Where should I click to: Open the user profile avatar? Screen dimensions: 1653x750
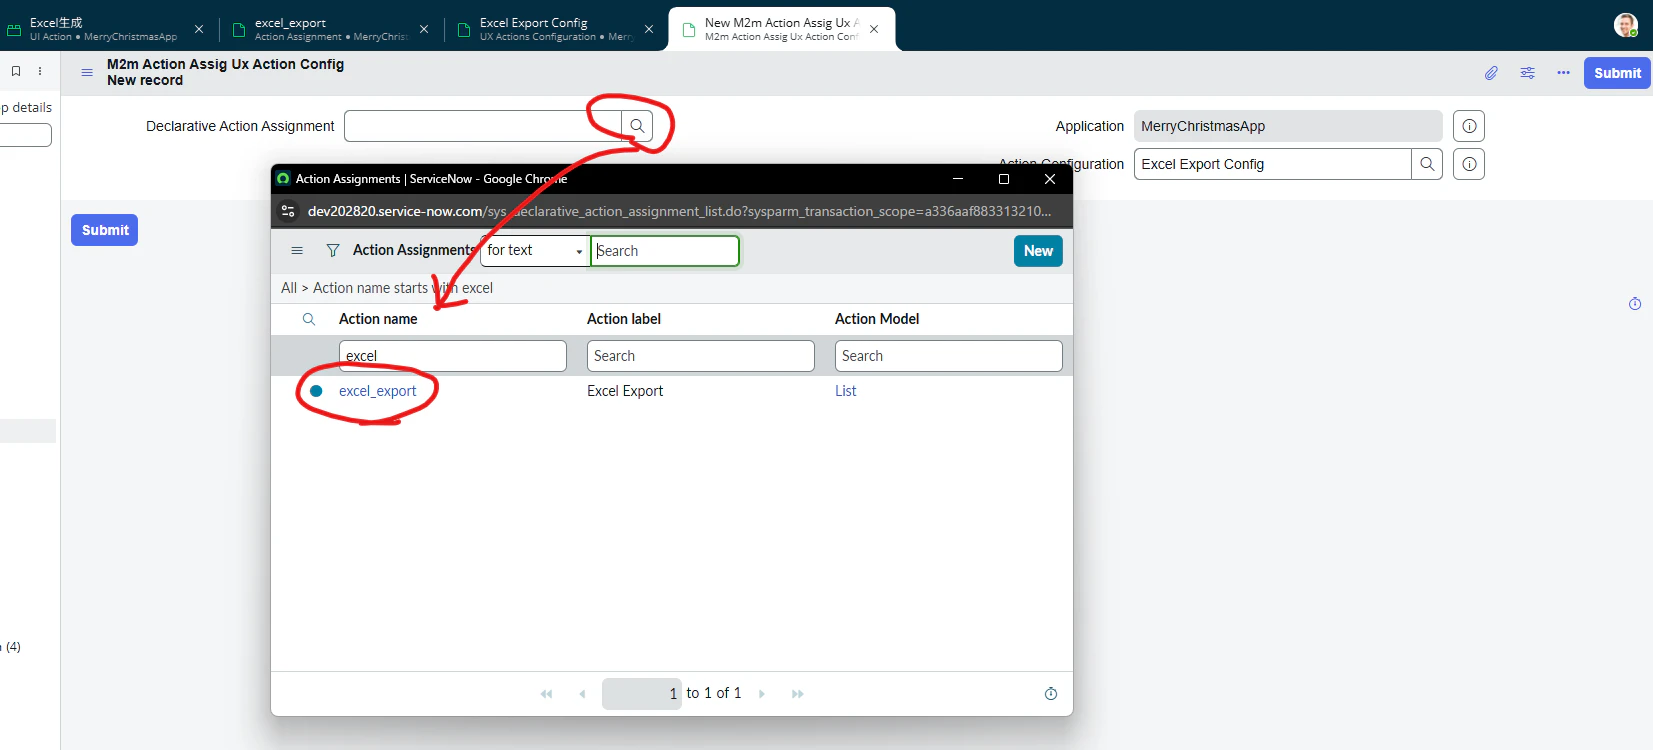1626,25
